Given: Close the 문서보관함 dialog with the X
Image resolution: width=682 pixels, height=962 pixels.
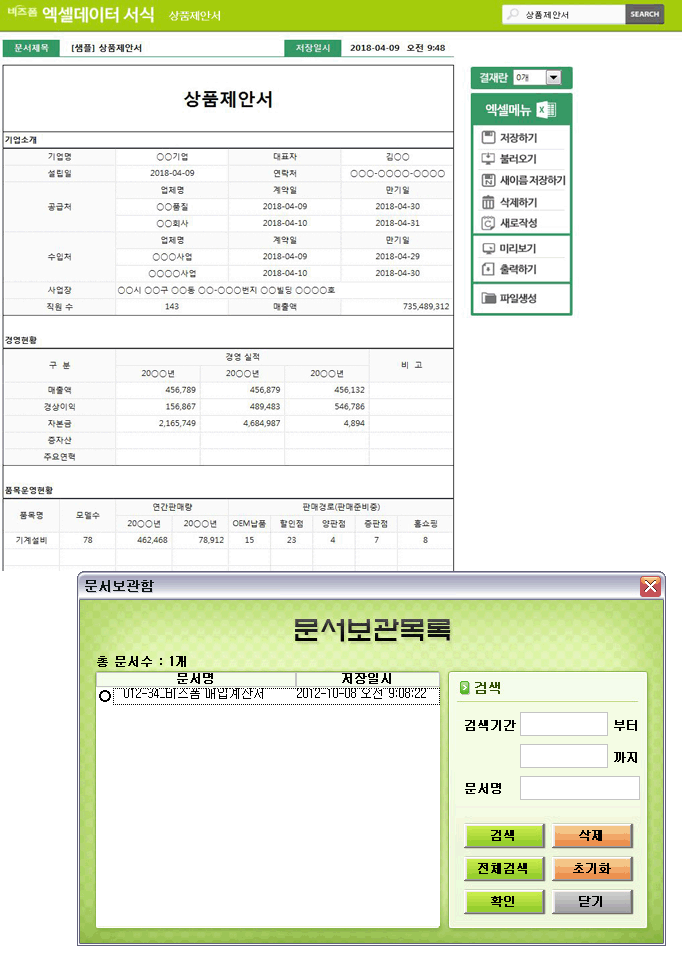Looking at the screenshot, I should [x=650, y=587].
